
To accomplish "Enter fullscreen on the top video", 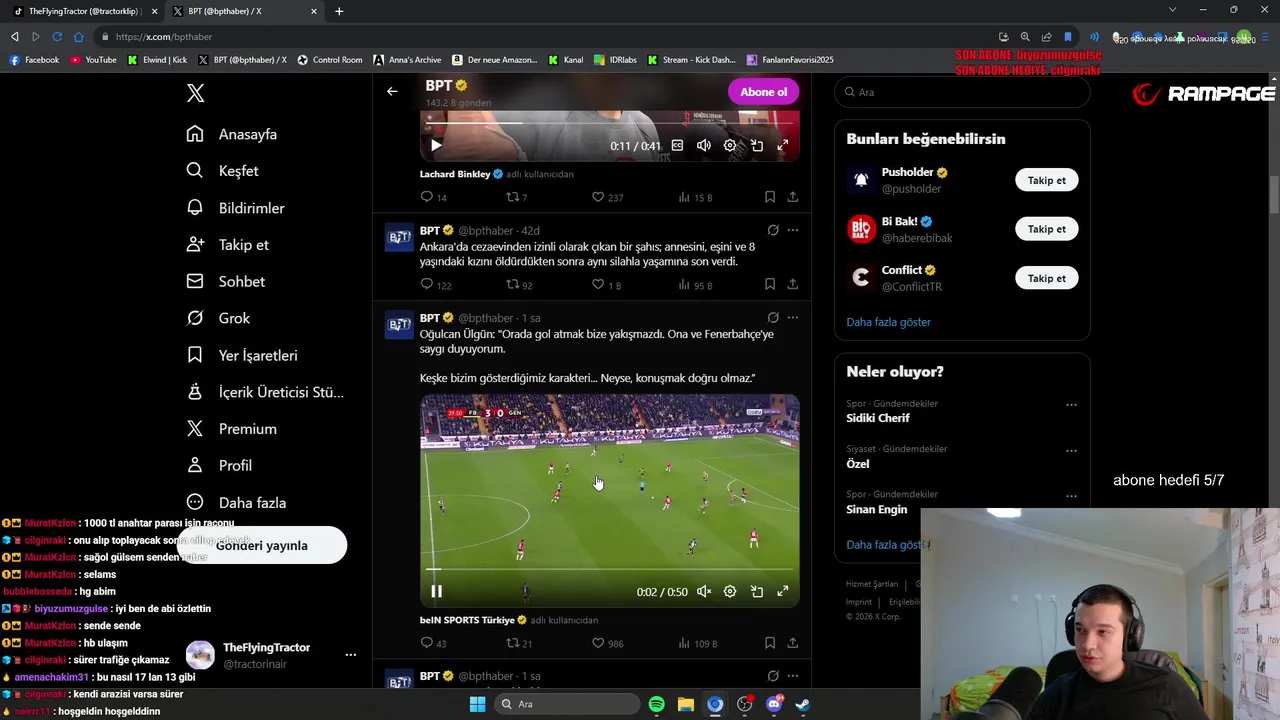I will tap(783, 145).
